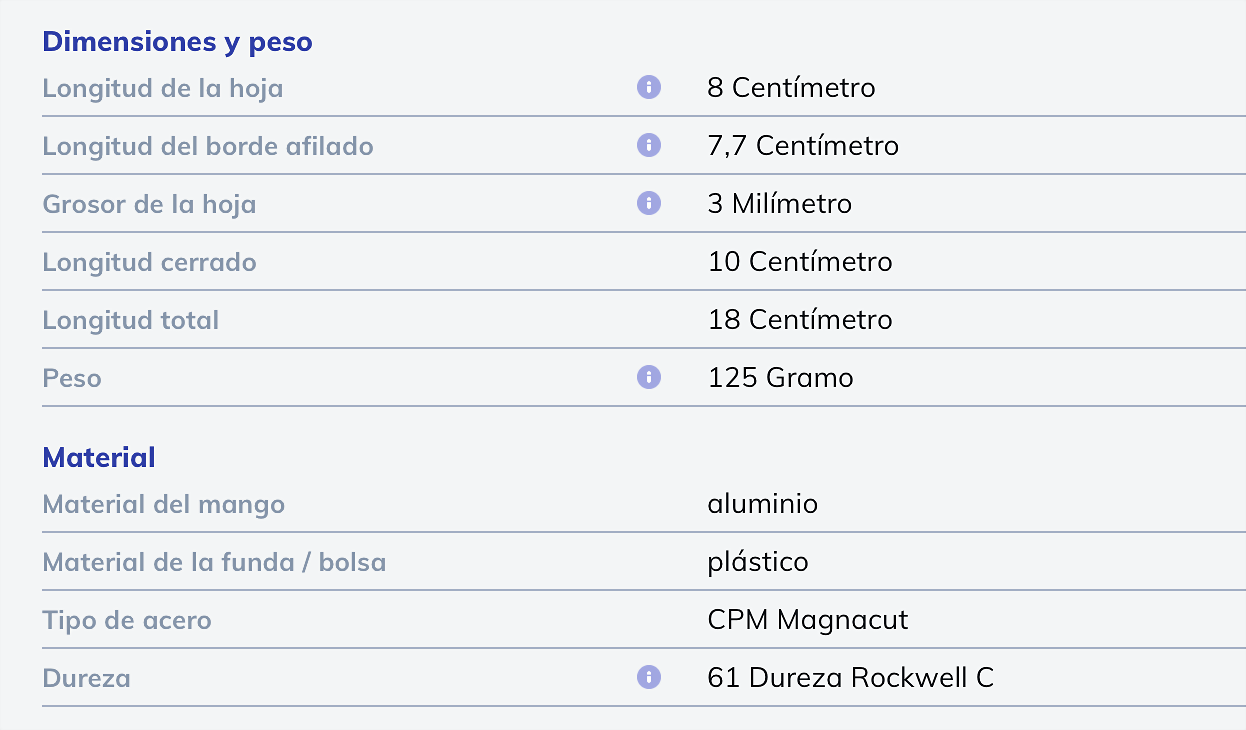Show info about Dureza rating
The width and height of the screenshot is (1246, 730).
(649, 678)
